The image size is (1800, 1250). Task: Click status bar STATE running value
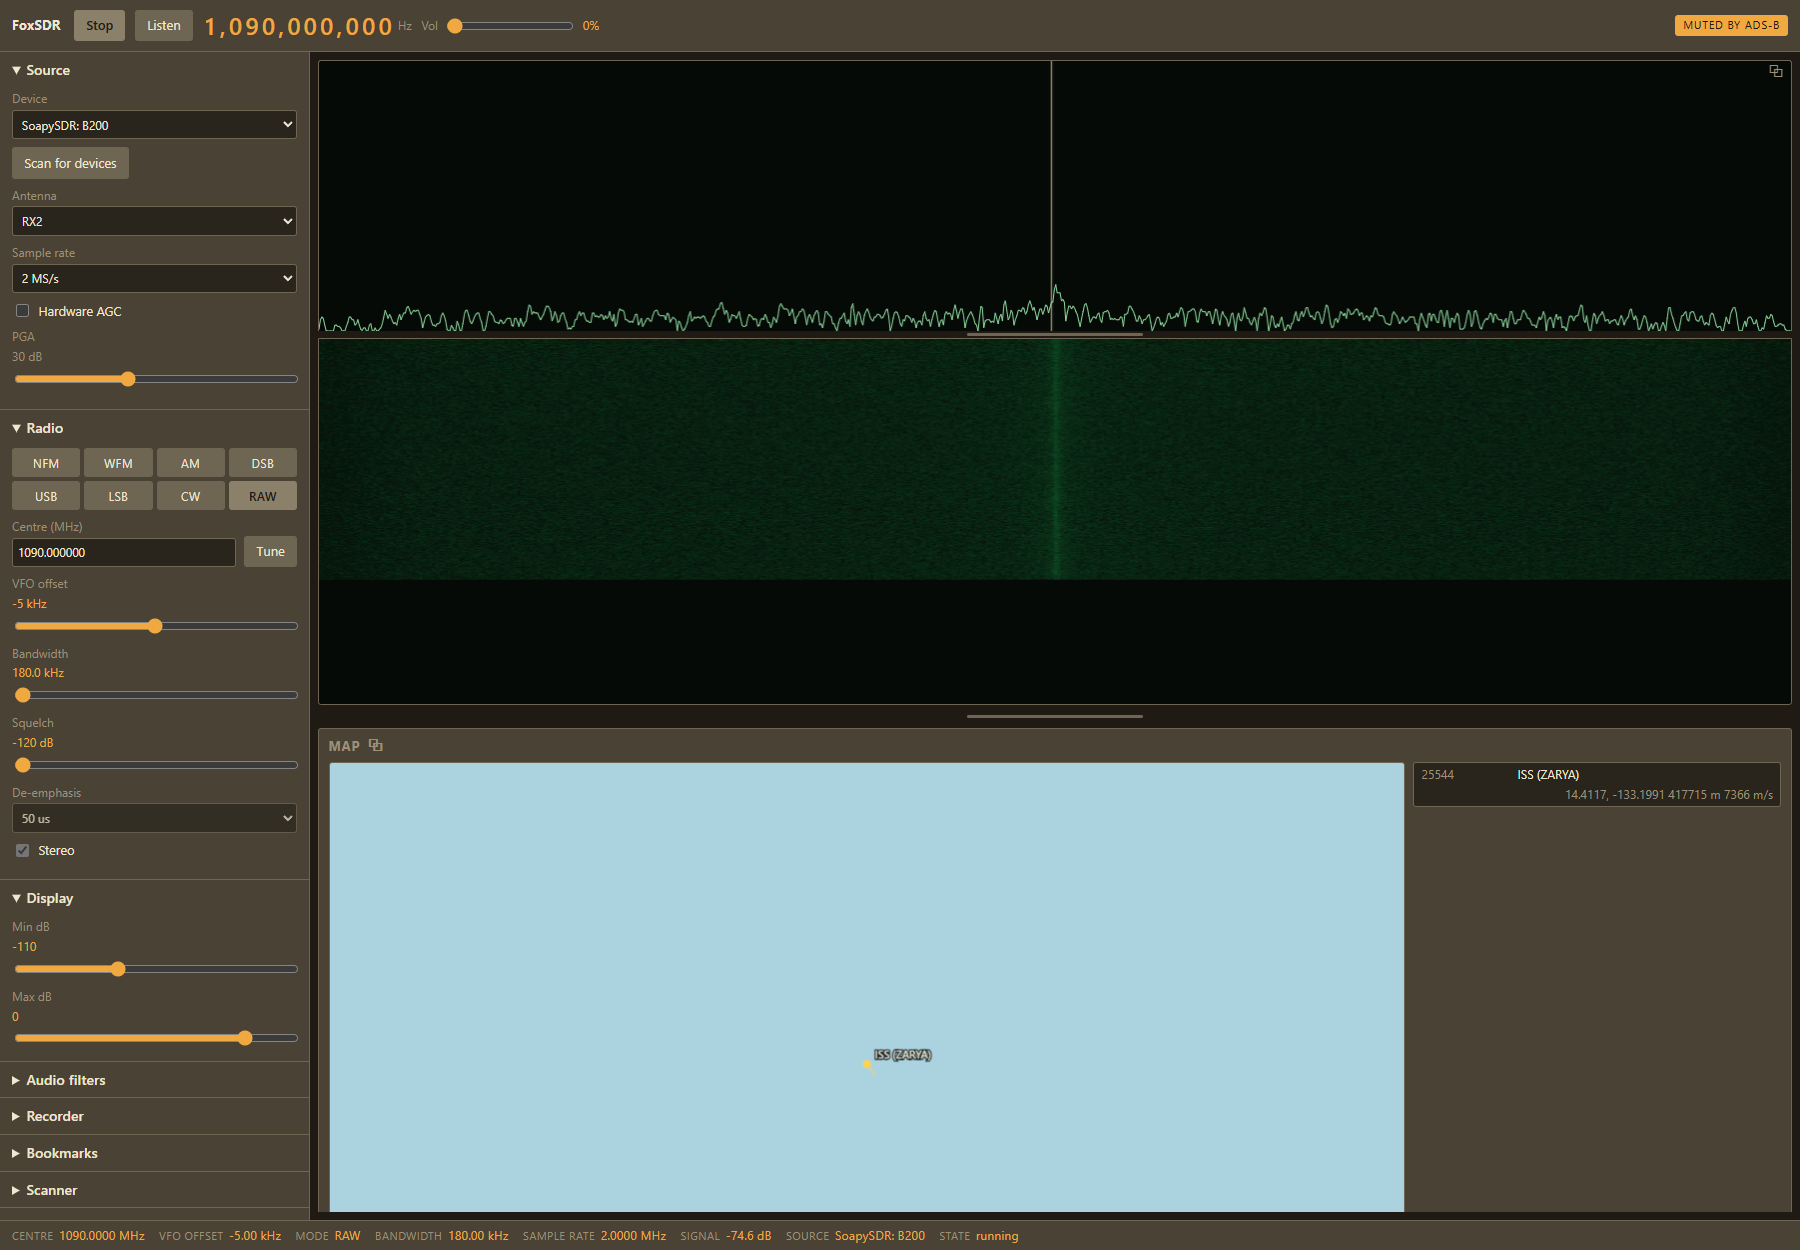(x=997, y=1236)
